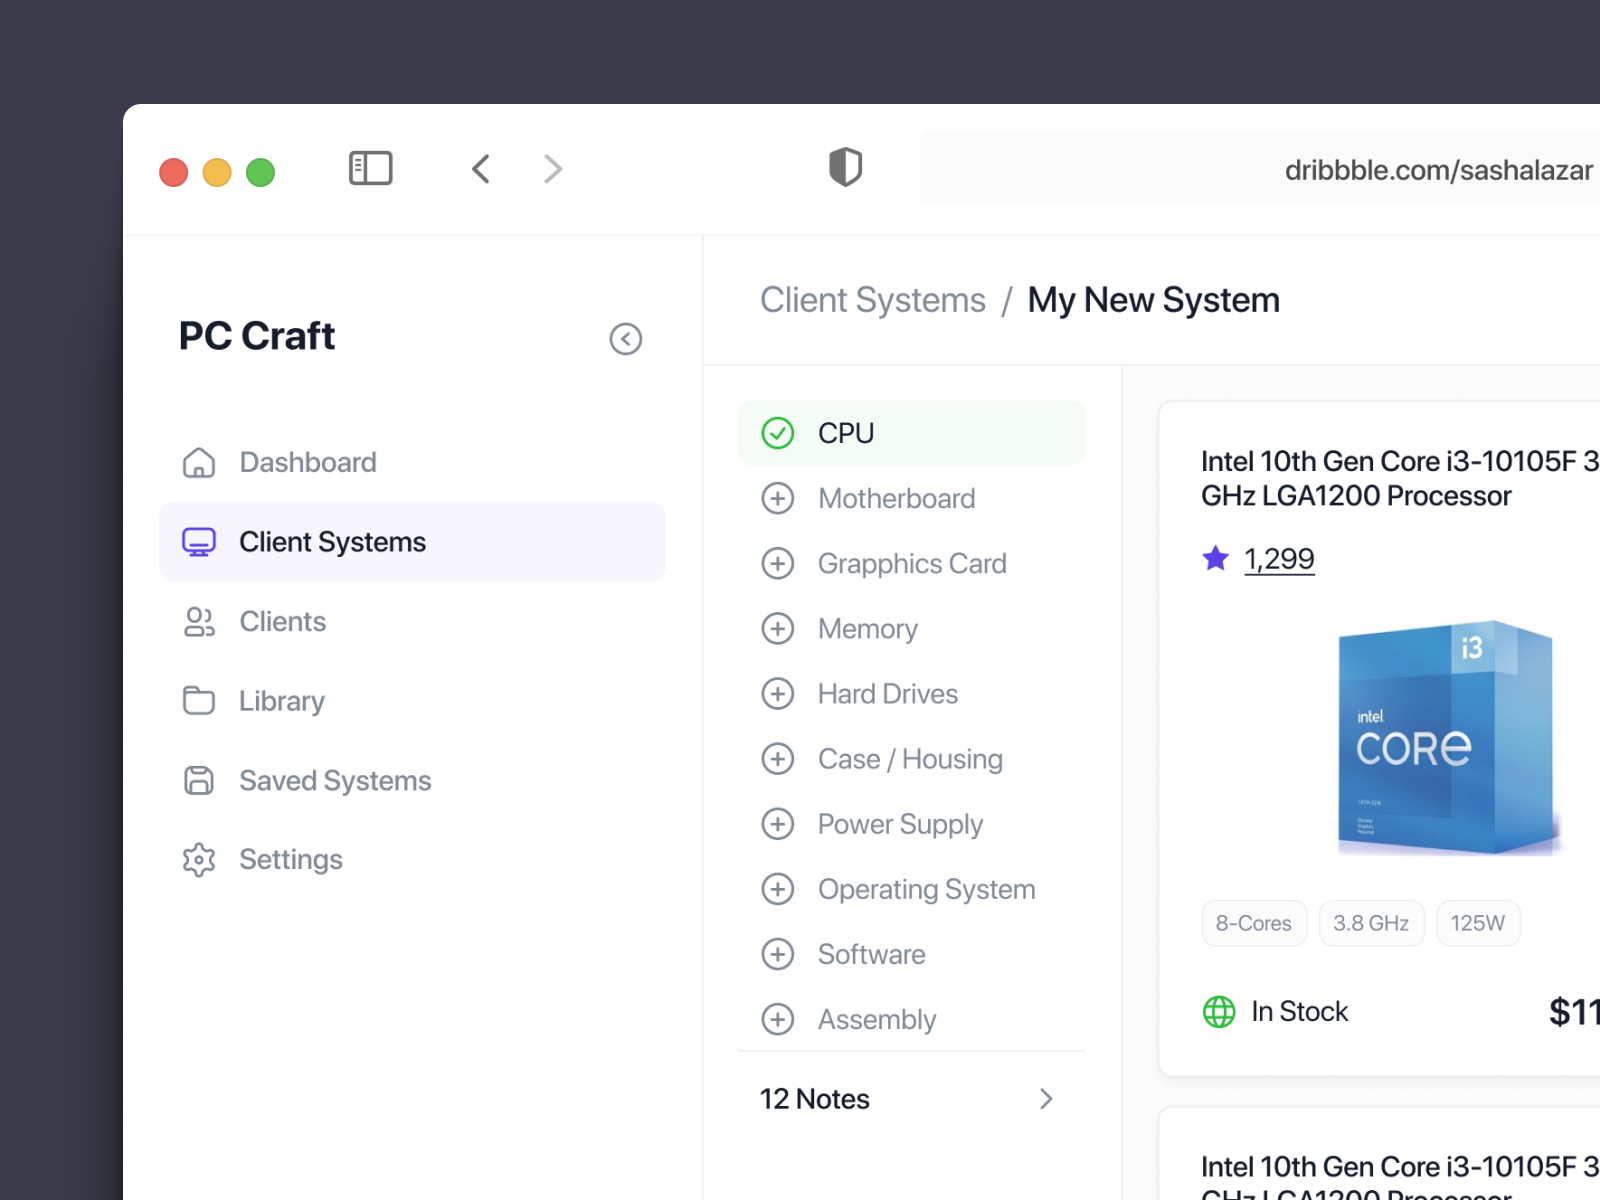Screen dimensions: 1600x1200
Task: Click the Saved Systems save icon
Action: click(199, 780)
